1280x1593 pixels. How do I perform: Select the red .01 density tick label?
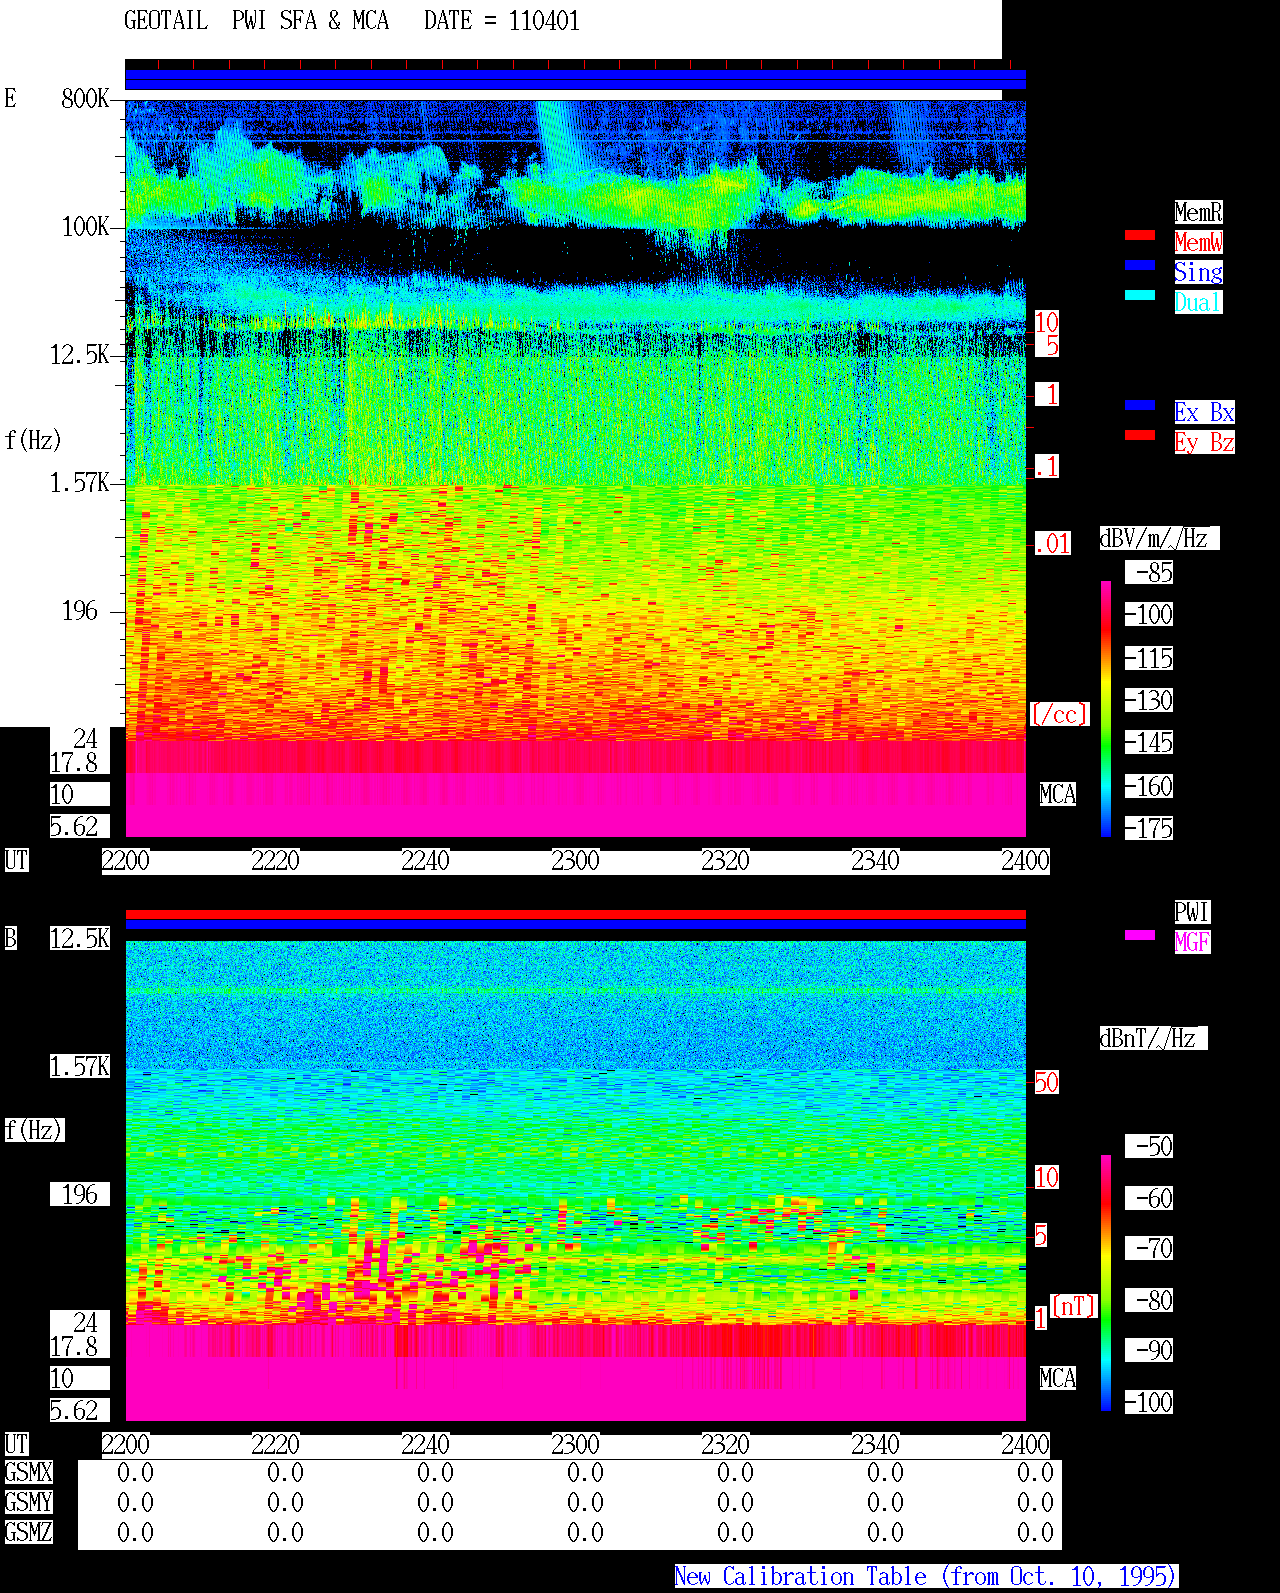(x=1053, y=543)
